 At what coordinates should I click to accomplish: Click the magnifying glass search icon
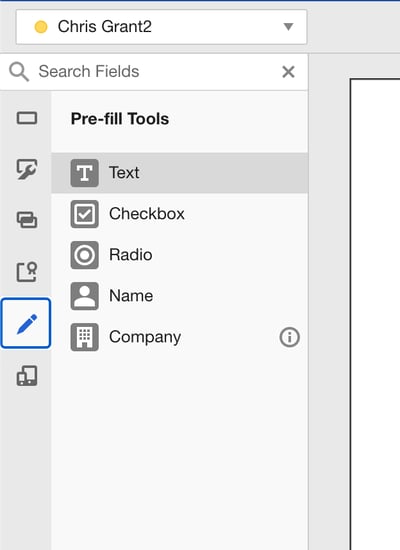coord(19,72)
